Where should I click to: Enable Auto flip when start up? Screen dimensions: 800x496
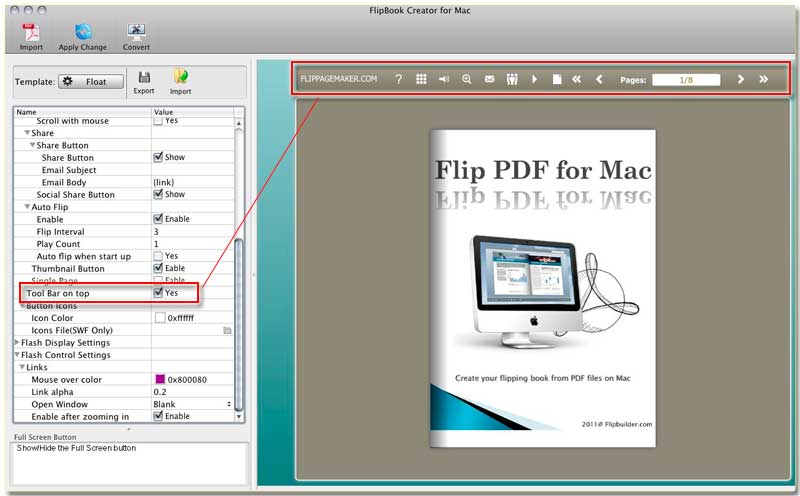point(158,256)
